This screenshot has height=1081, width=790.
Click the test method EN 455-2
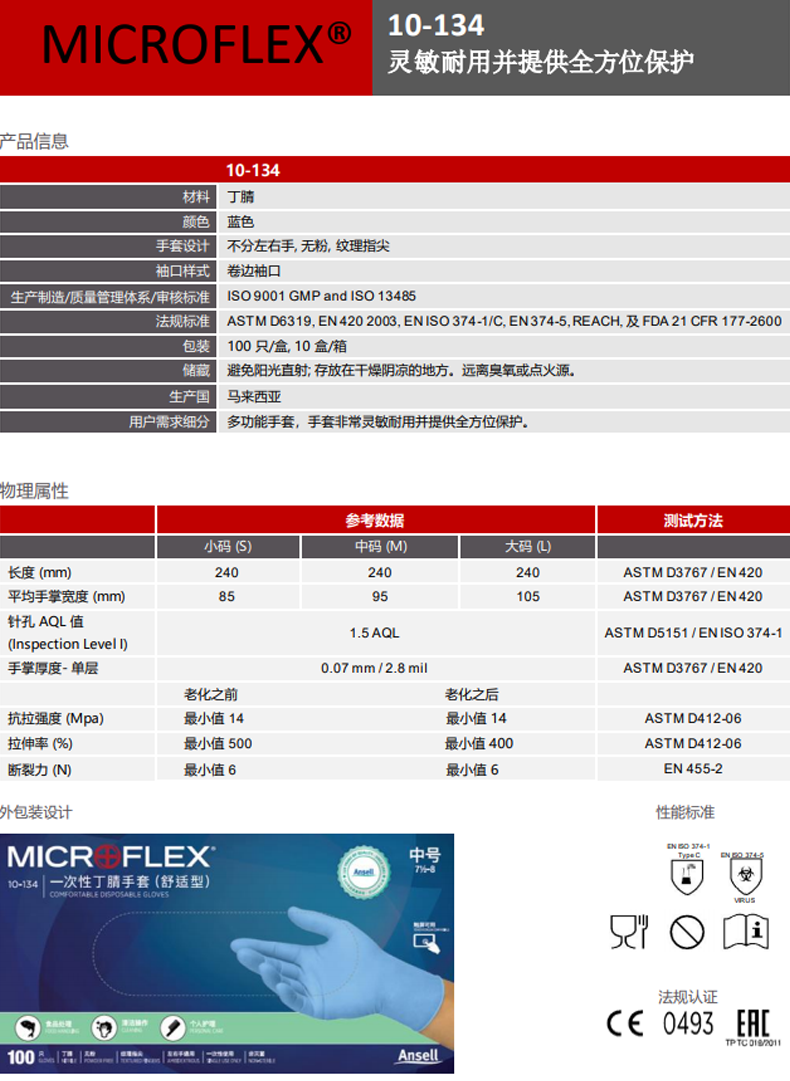(x=693, y=769)
